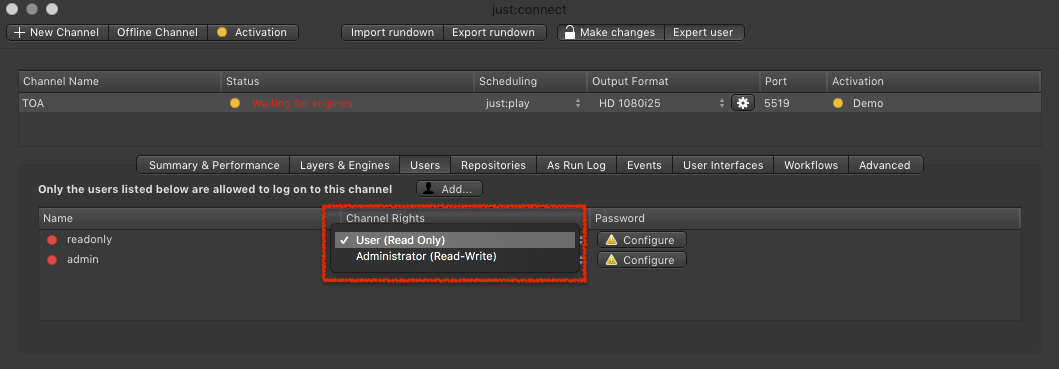The width and height of the screenshot is (1059, 369).
Task: Select the Users tab
Action: 425,165
